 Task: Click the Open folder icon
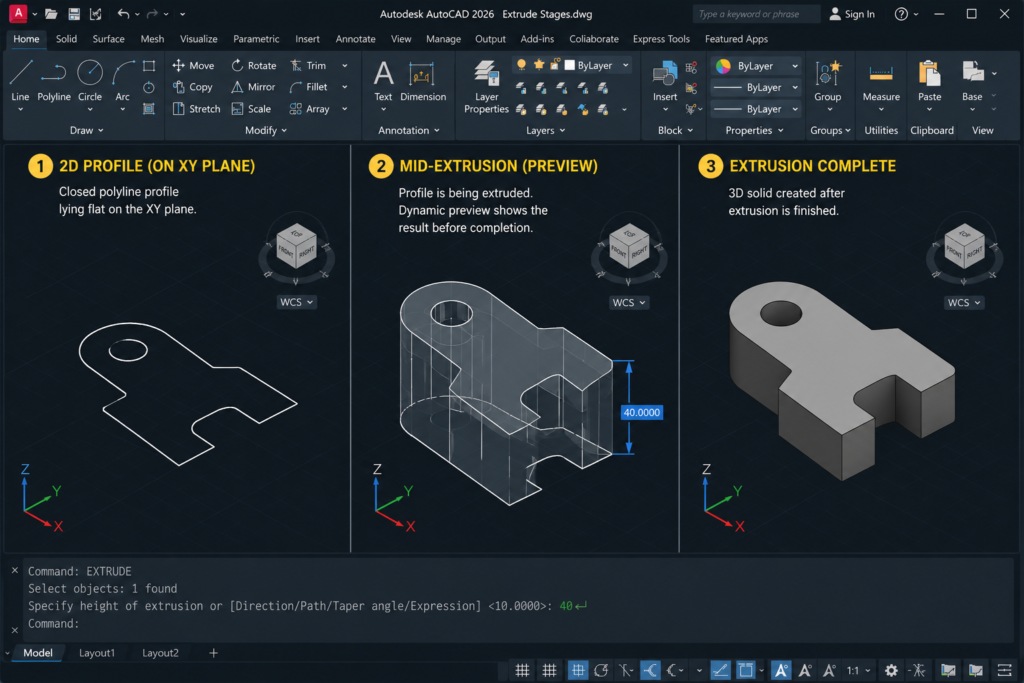point(52,14)
